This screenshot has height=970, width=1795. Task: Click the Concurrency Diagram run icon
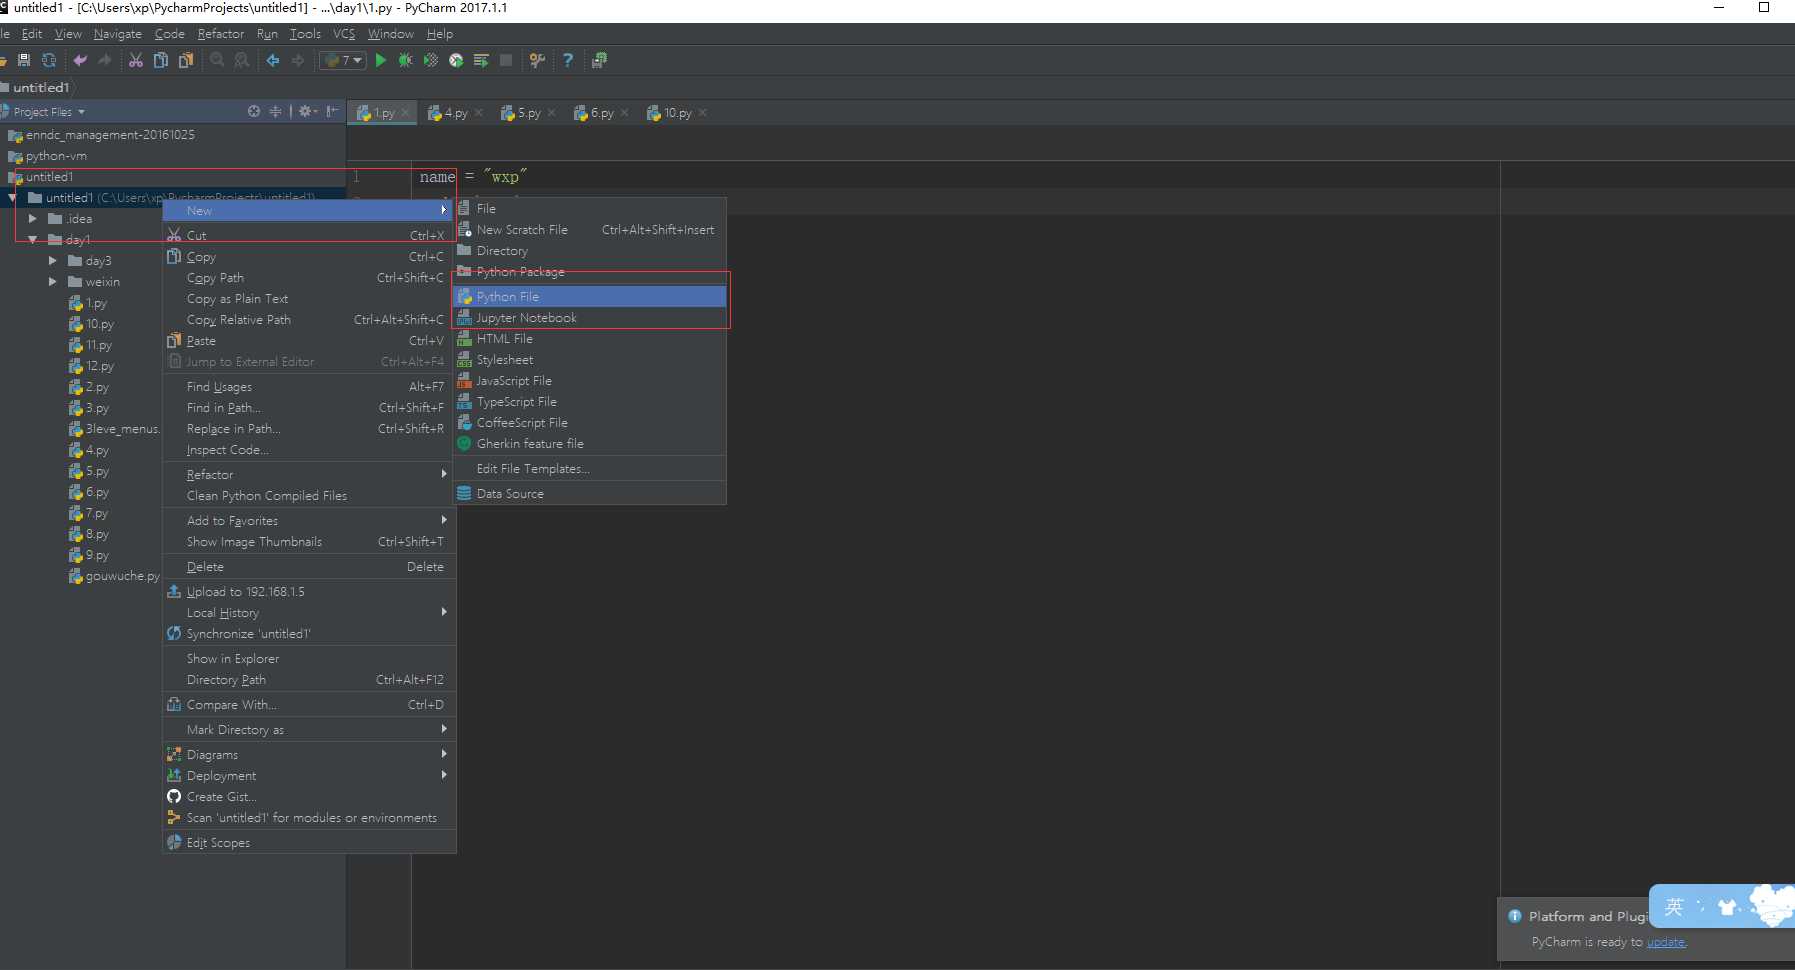tap(481, 60)
